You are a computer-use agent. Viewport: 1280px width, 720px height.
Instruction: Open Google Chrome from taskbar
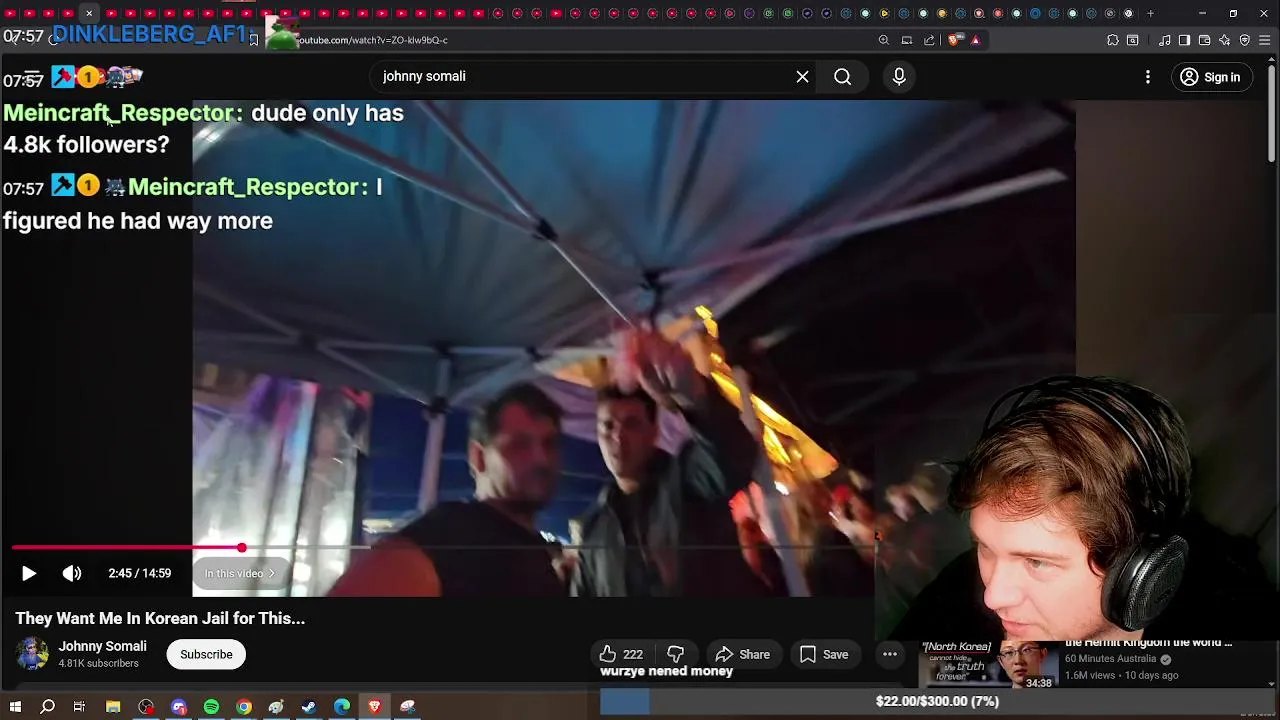pyautogui.click(x=244, y=707)
